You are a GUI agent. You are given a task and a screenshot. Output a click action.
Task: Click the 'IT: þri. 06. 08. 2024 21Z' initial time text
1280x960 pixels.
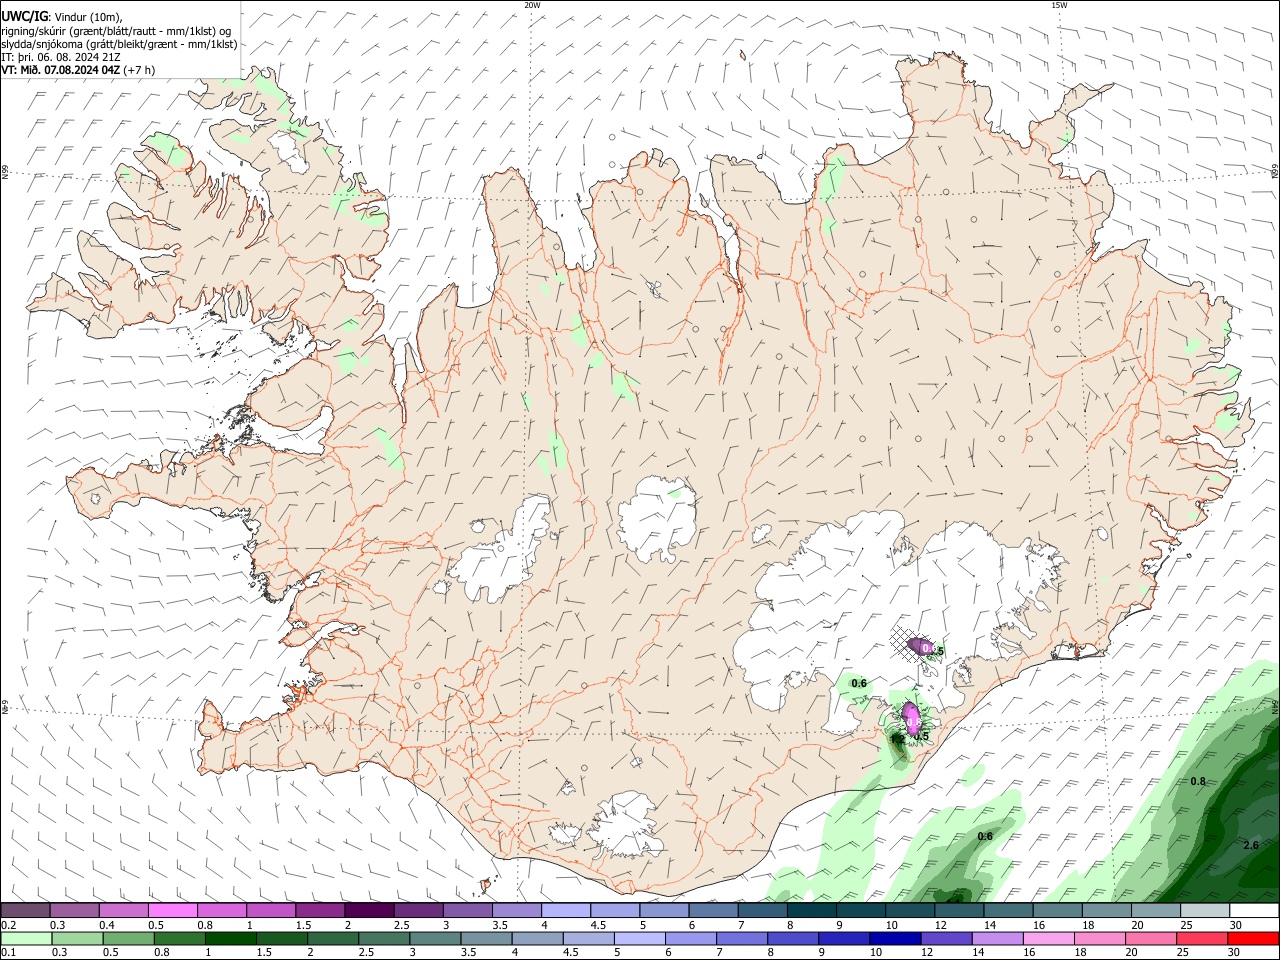pos(62,57)
